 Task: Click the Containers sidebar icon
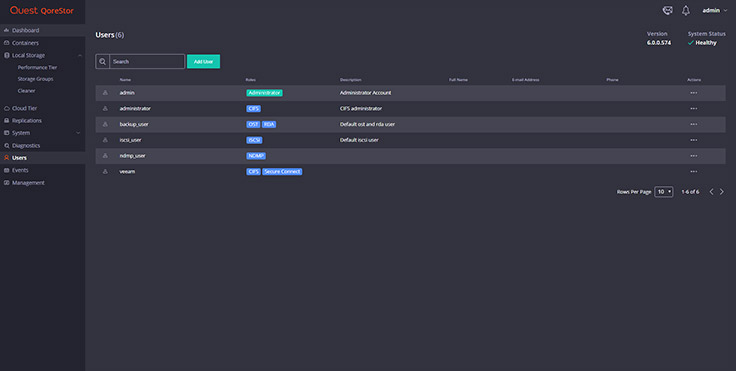7,43
